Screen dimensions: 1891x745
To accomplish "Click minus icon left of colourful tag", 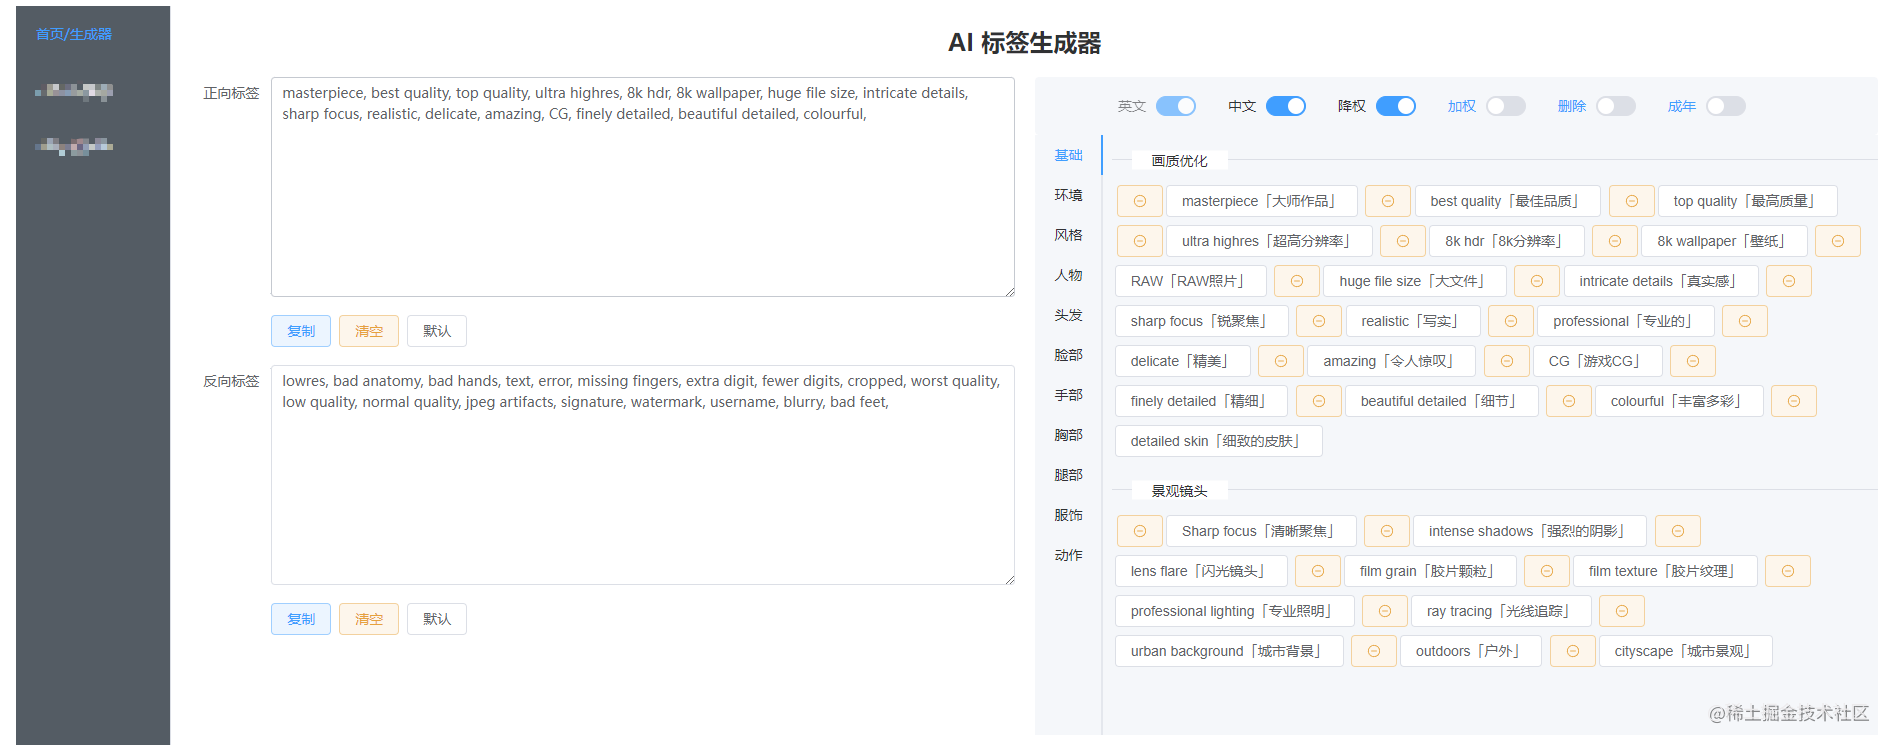I will click(1569, 401).
